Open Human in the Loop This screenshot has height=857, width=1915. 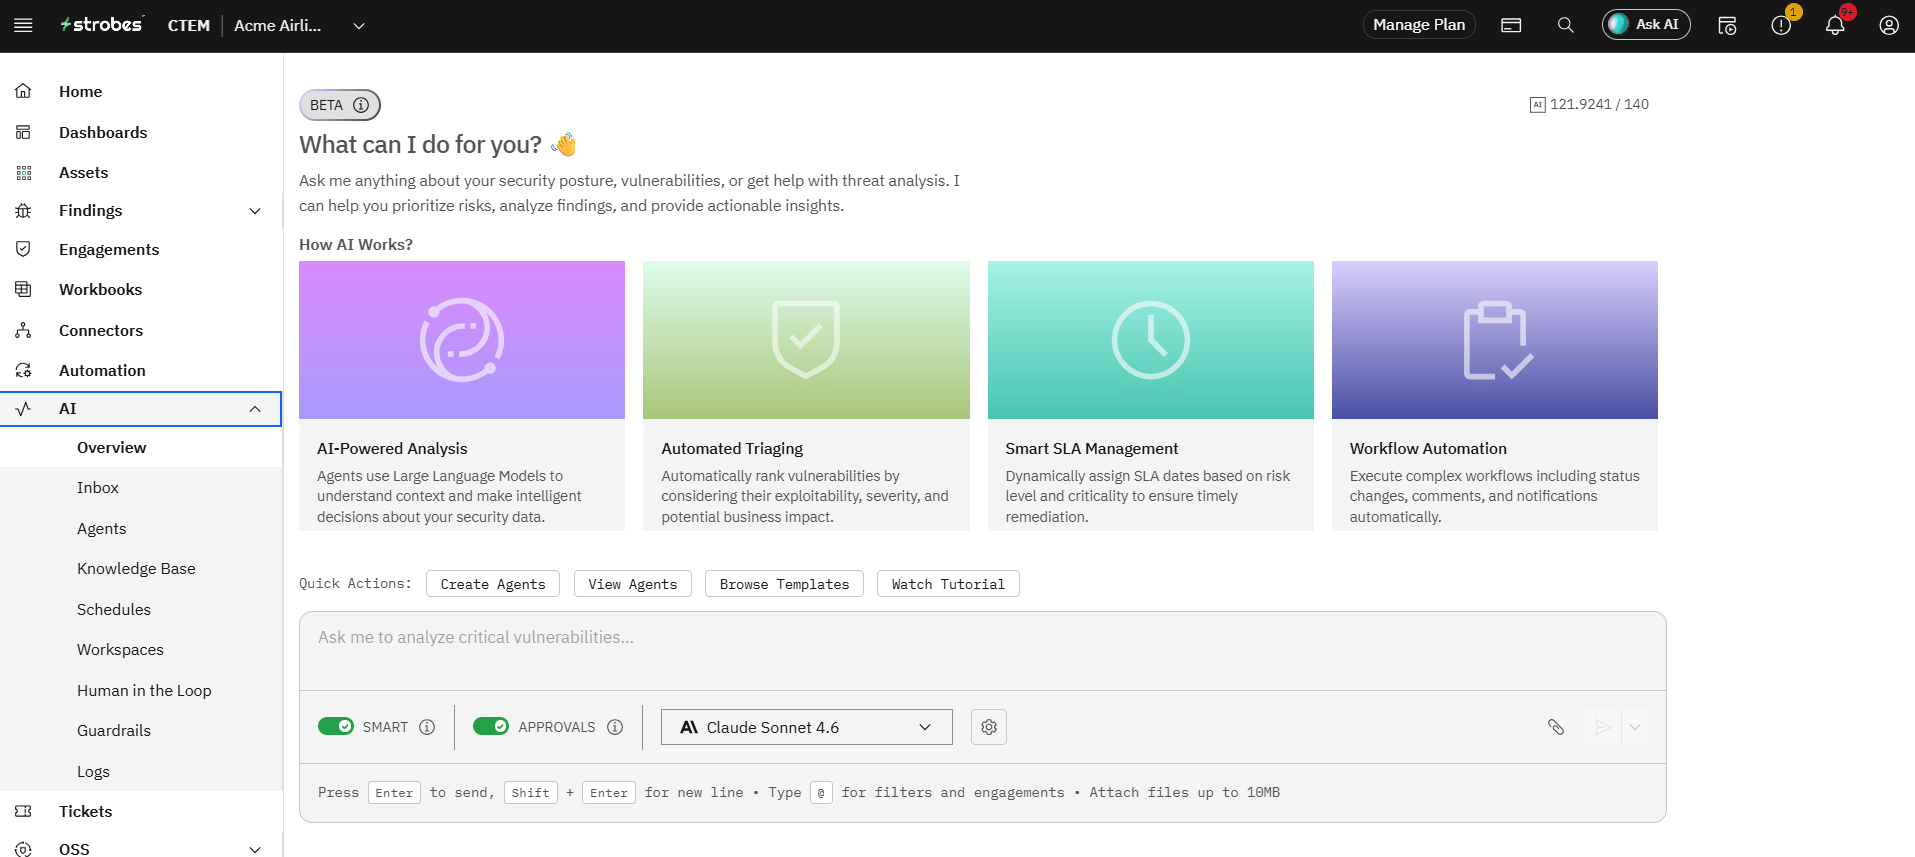tap(144, 690)
